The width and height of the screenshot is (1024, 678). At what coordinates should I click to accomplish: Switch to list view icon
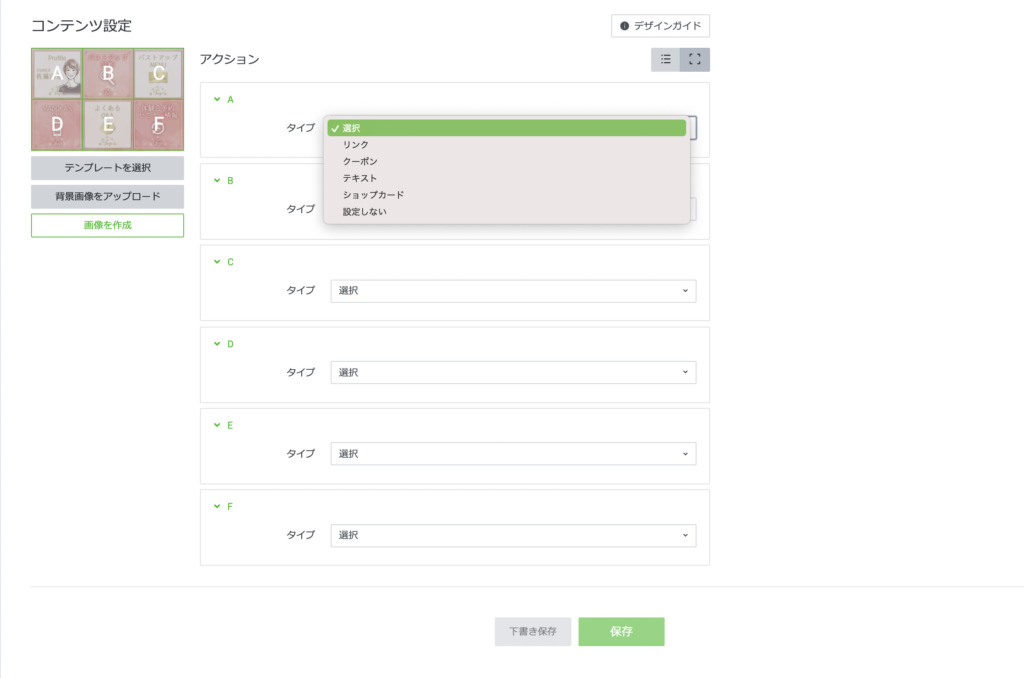(x=666, y=60)
